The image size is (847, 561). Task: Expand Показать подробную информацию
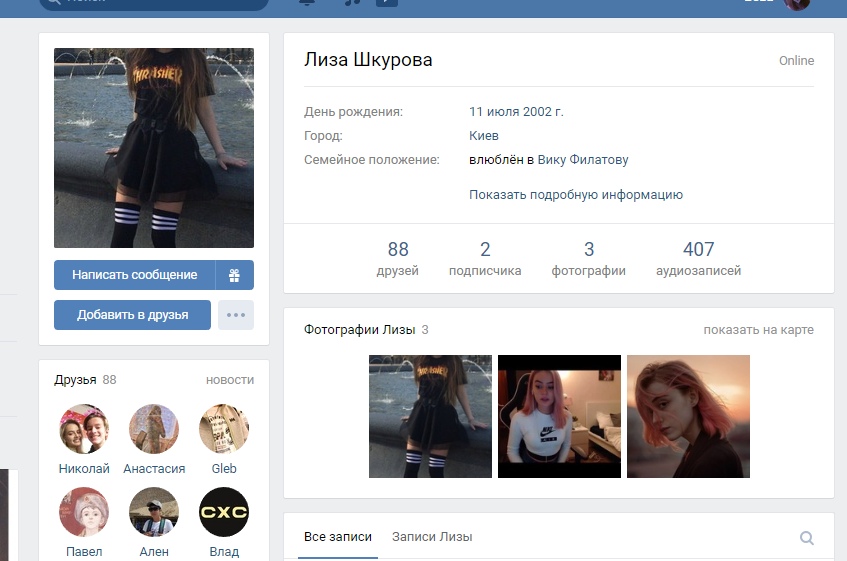click(576, 194)
